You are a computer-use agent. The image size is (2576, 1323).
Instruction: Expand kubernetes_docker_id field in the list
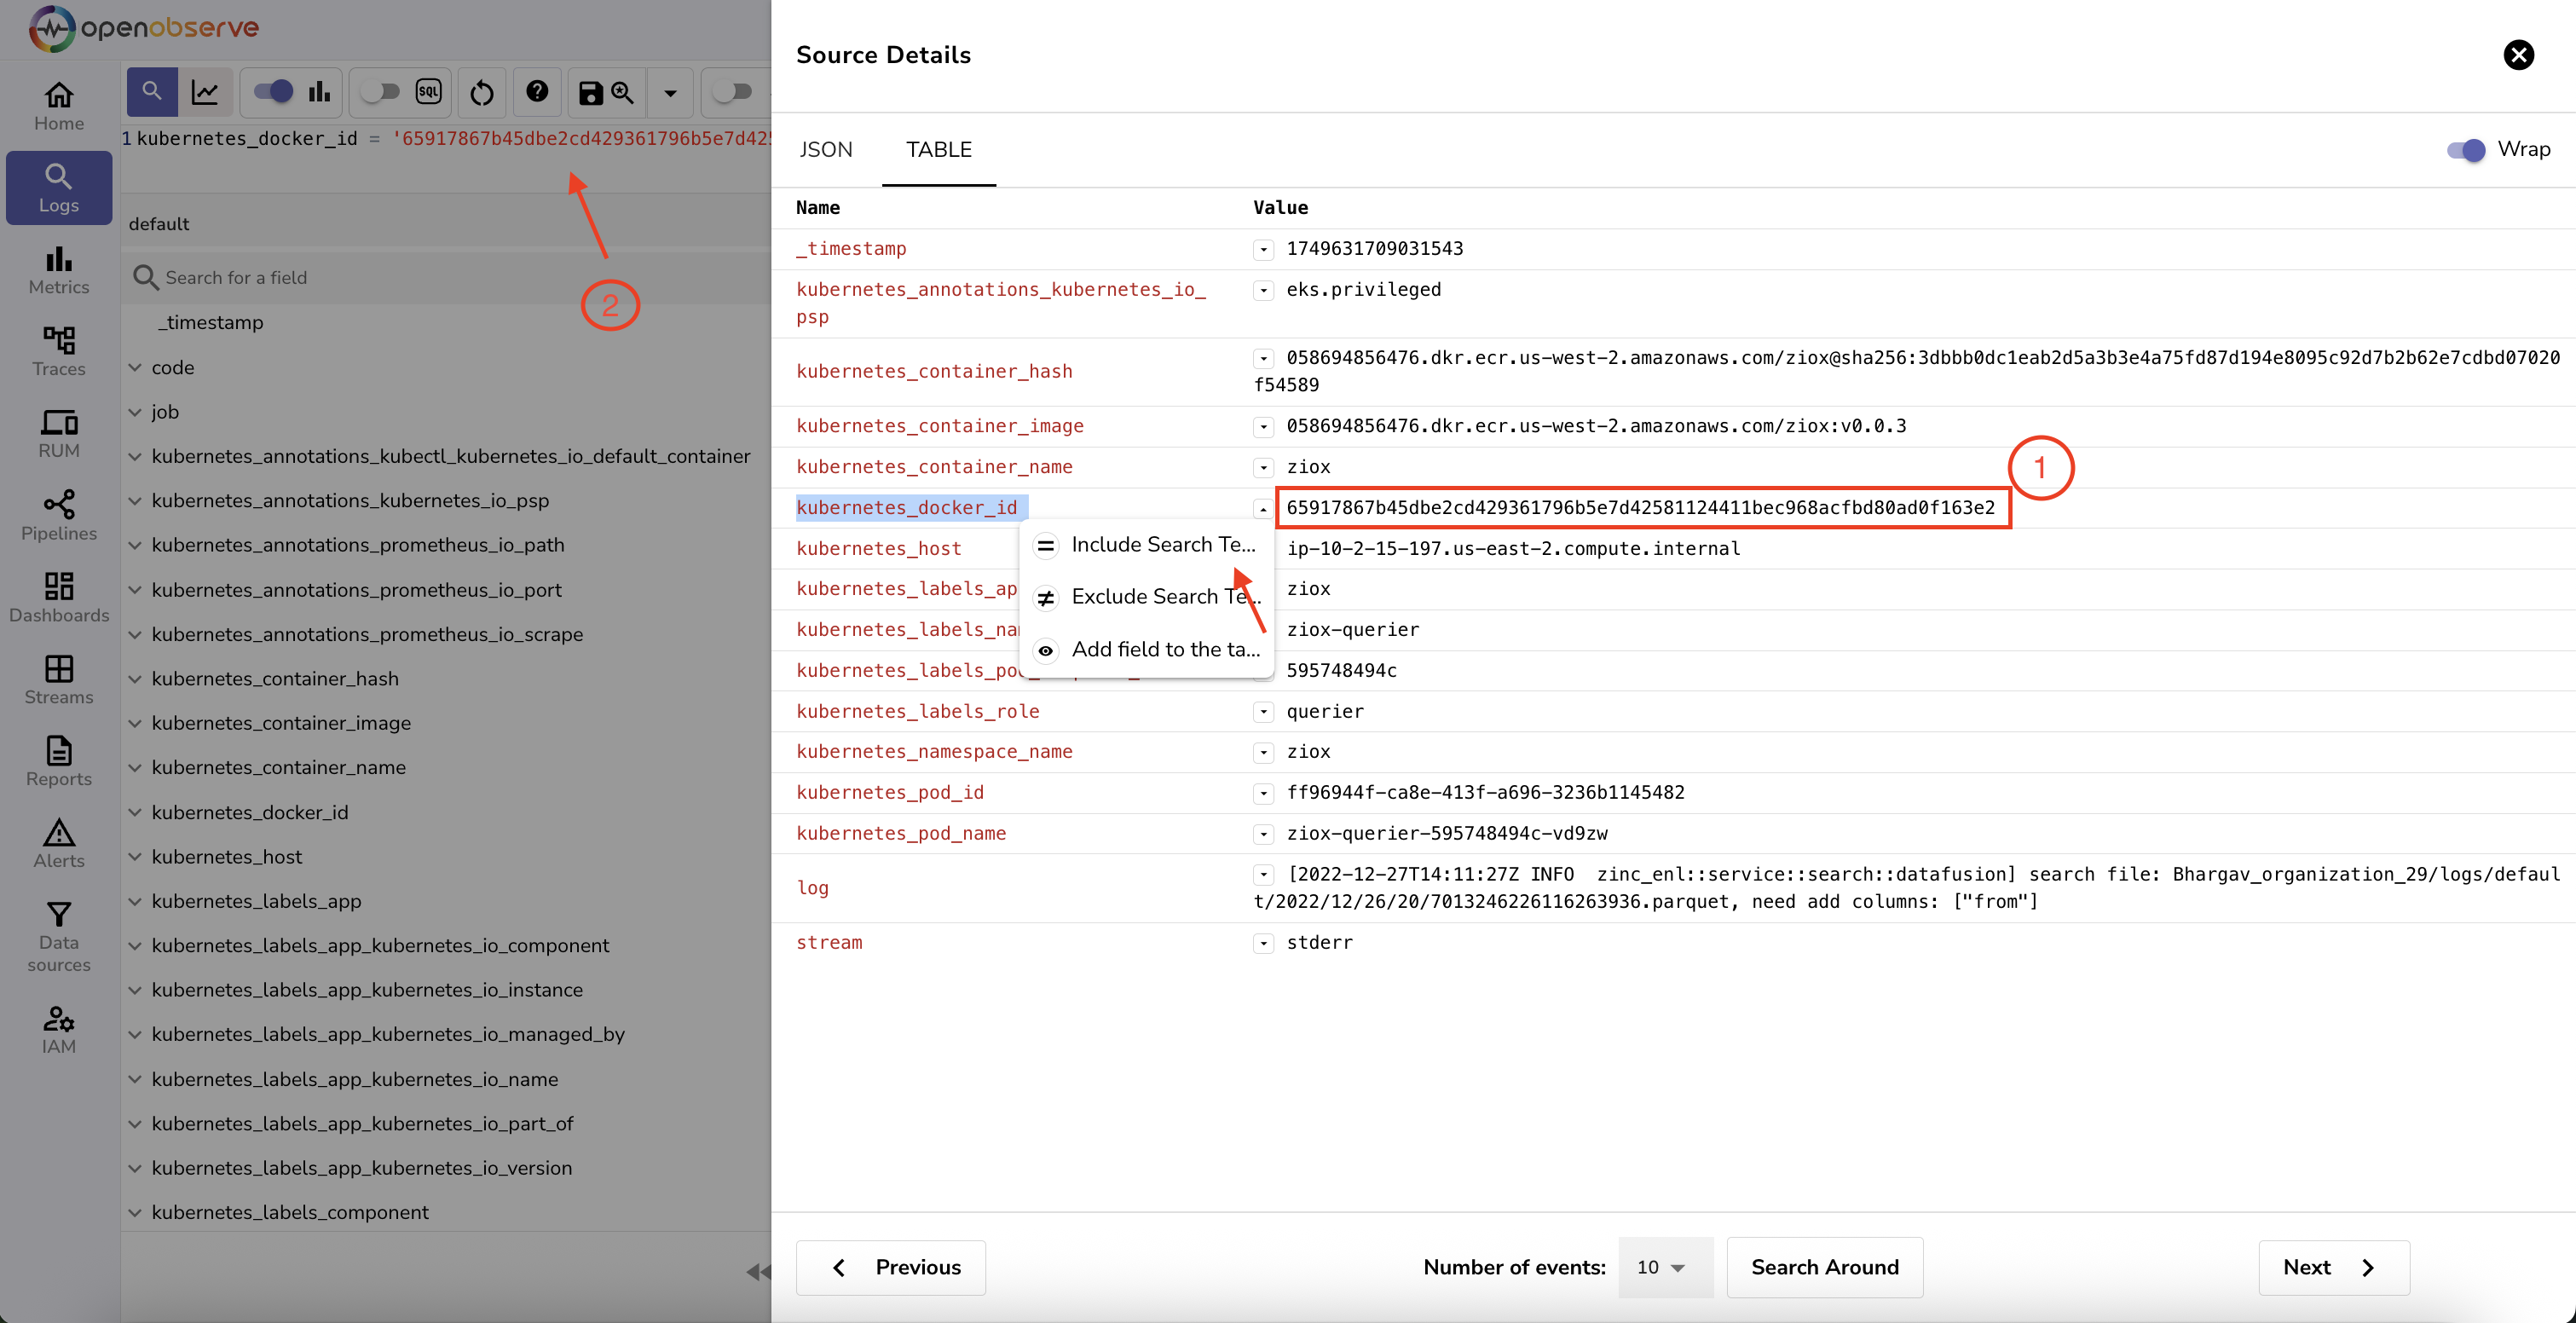135,812
